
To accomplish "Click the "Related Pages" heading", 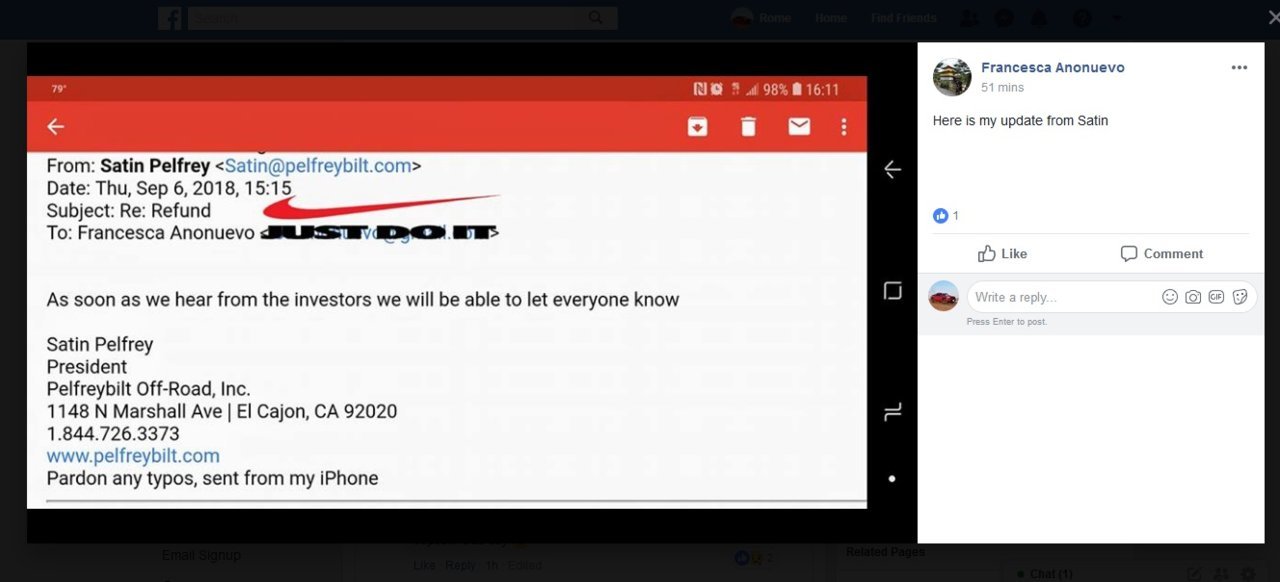I will click(885, 552).
